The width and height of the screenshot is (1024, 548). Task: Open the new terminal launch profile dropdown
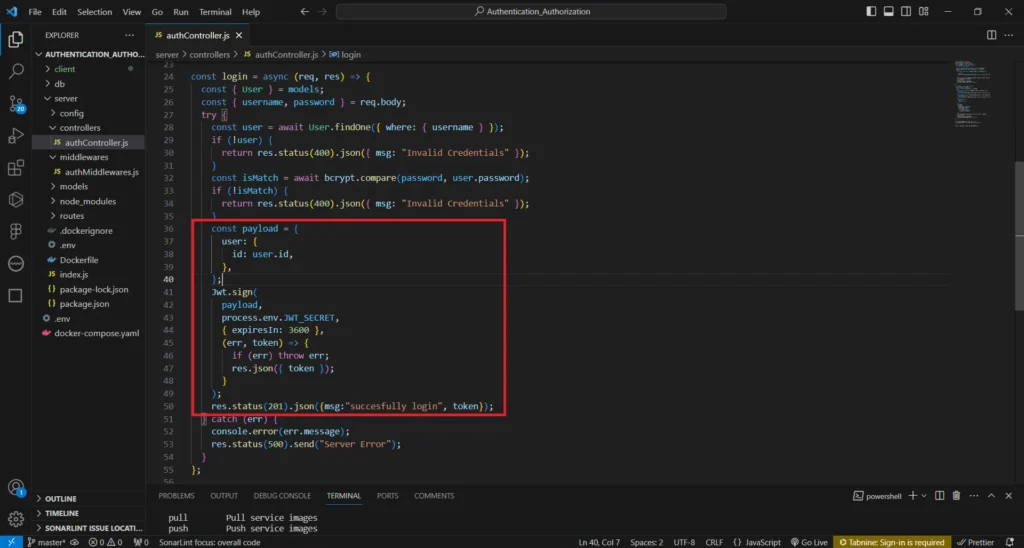[x=924, y=496]
